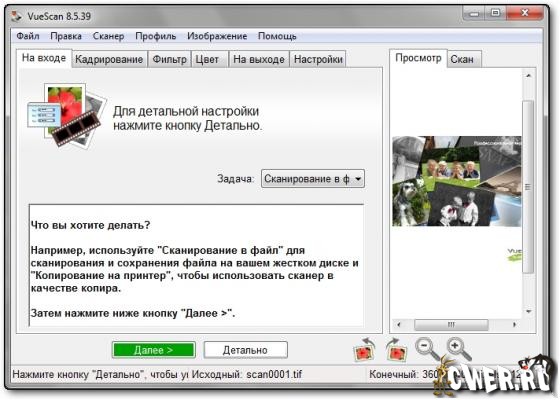Image resolution: width=560 pixels, height=400 pixels.
Task: Open the Профиль menu
Action: point(156,36)
